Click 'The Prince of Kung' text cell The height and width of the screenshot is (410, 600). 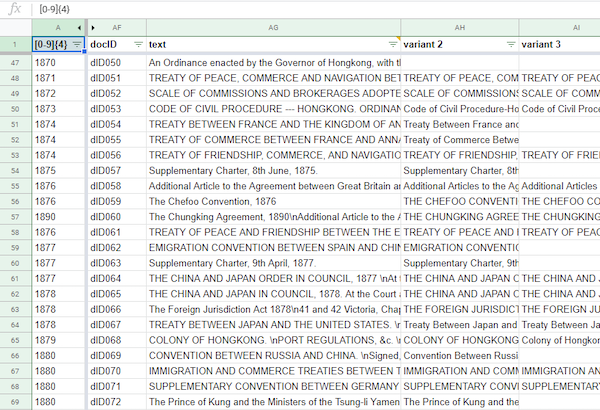(x=273, y=402)
